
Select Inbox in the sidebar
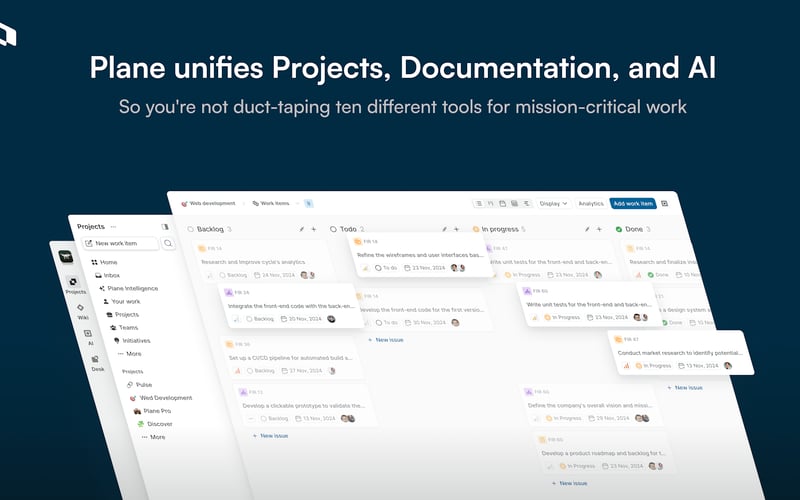point(108,276)
